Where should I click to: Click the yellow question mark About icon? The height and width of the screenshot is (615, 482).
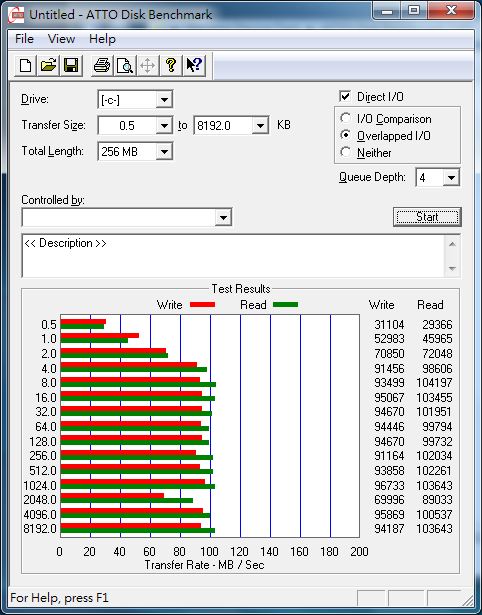(171, 65)
